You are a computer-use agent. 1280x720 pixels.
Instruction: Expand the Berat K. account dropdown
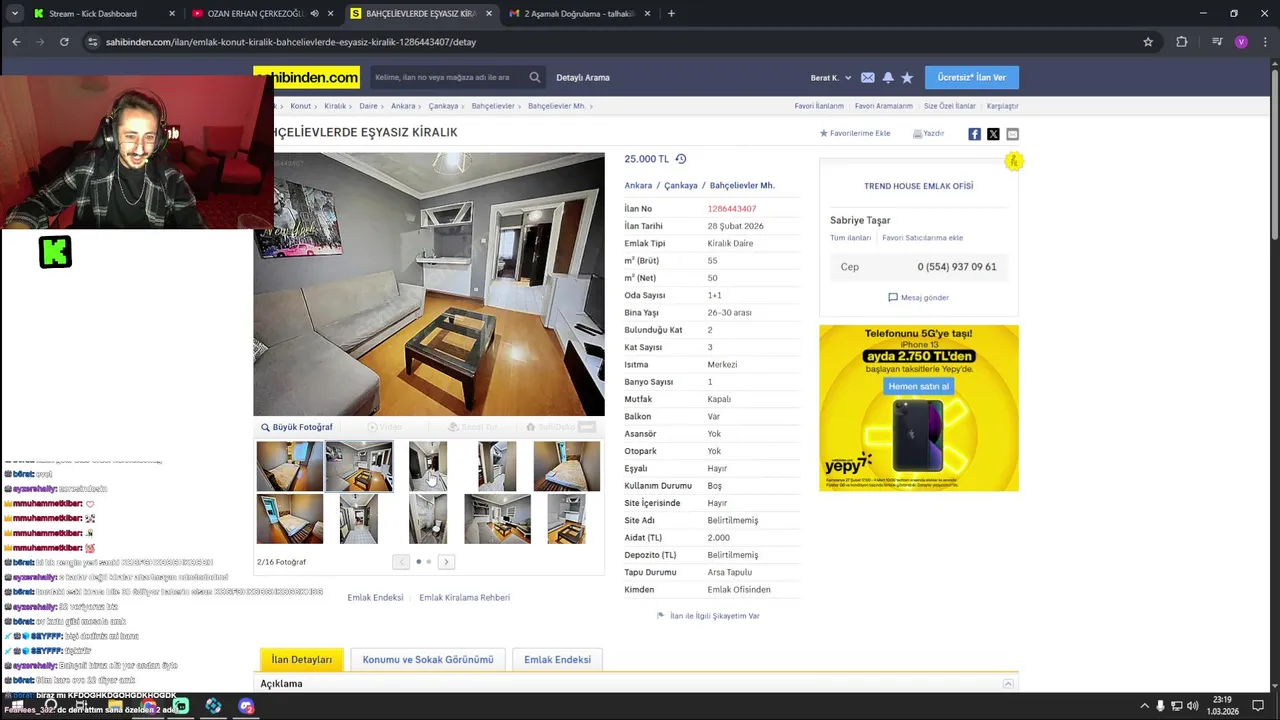tap(831, 78)
